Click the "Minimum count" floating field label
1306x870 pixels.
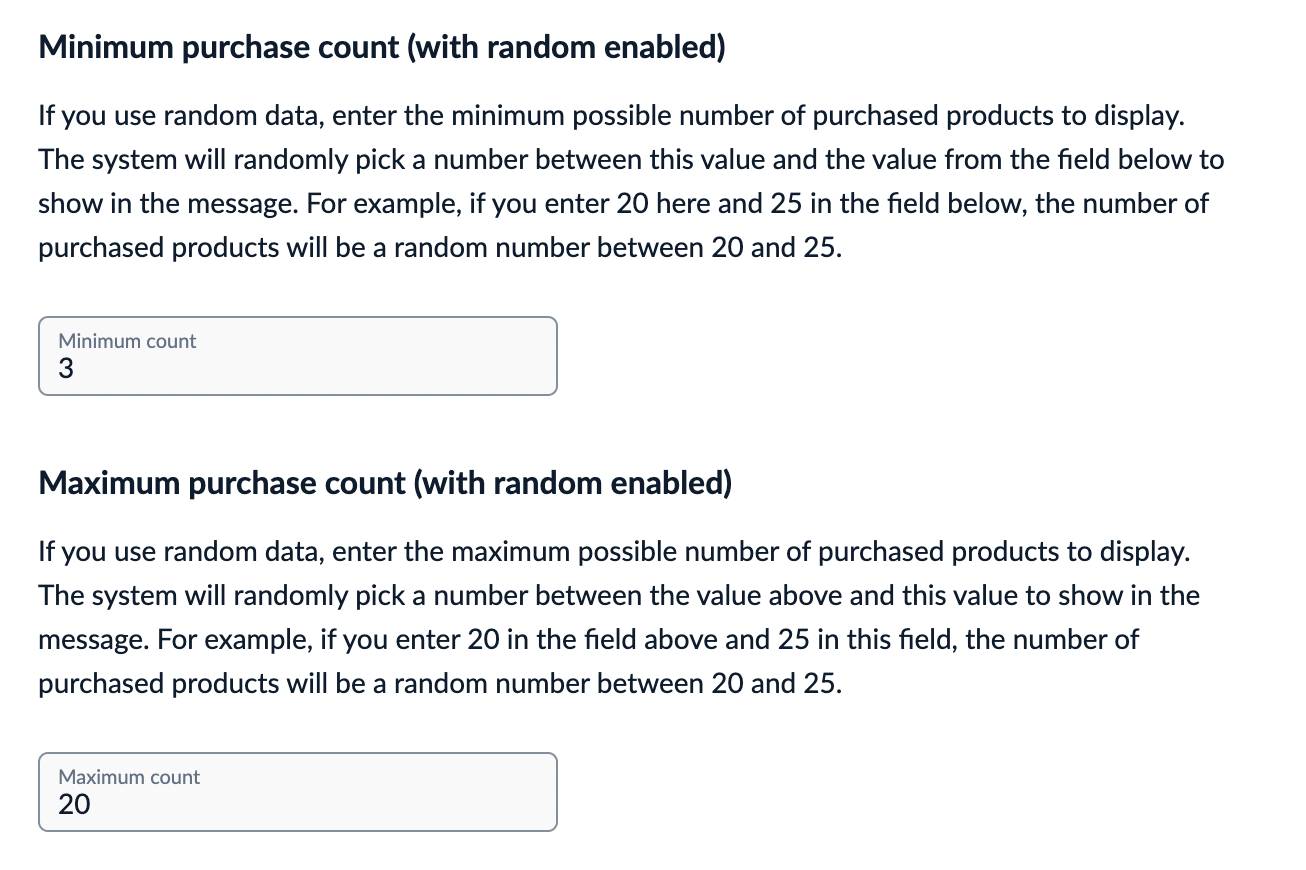pyautogui.click(x=127, y=341)
